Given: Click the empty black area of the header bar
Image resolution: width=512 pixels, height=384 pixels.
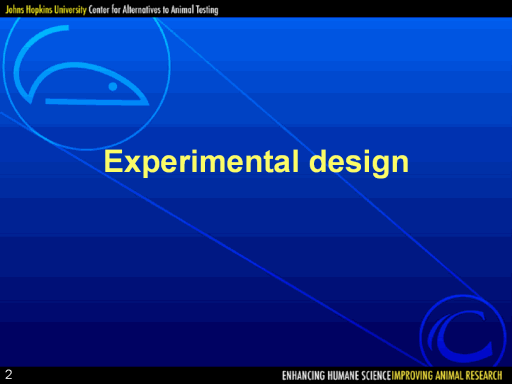Looking at the screenshot, I should (x=367, y=9).
